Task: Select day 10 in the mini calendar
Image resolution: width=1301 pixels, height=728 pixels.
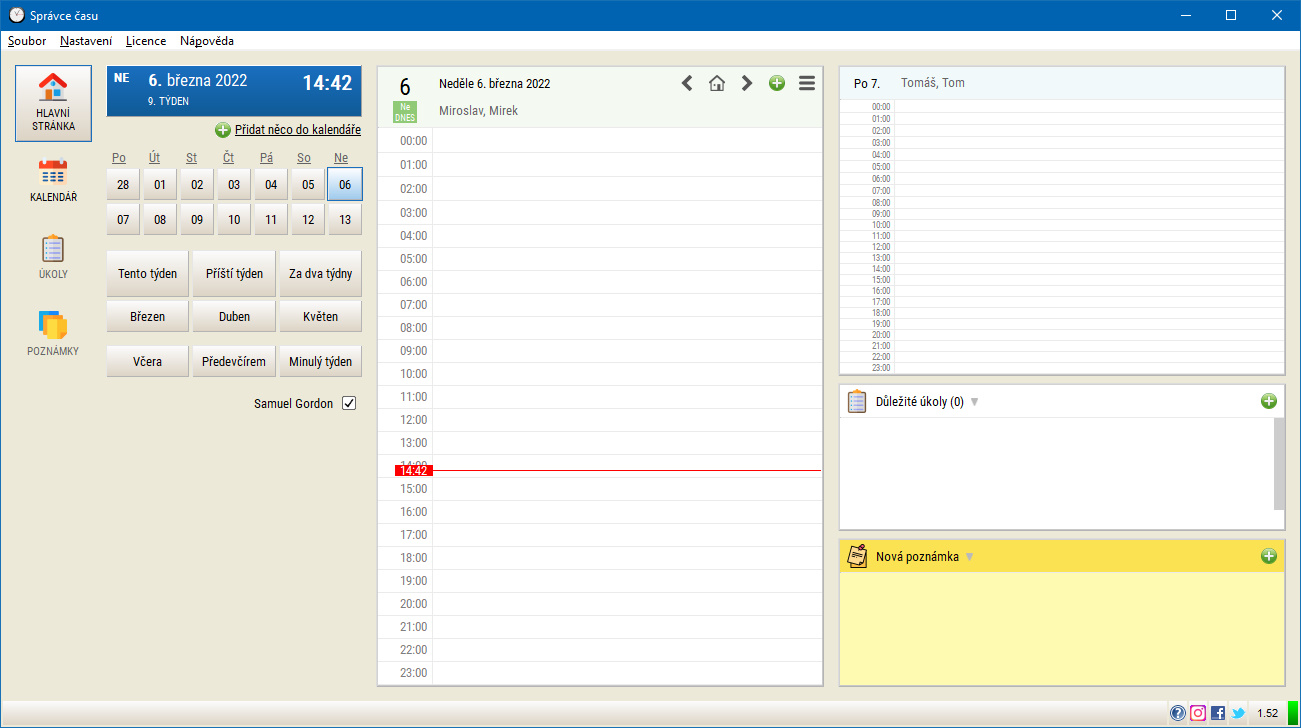Action: click(234, 219)
